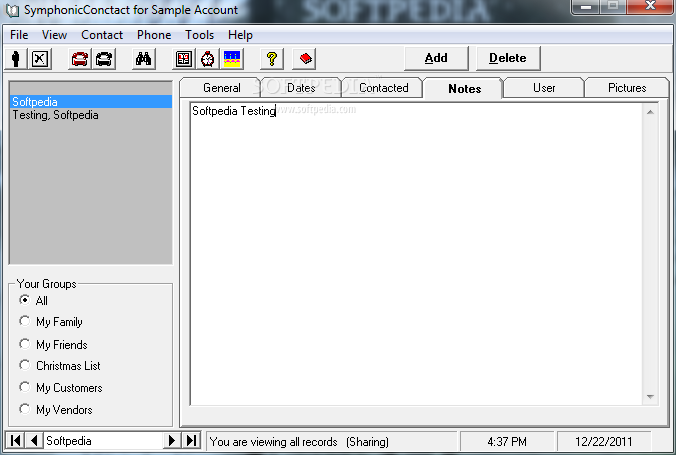Click the calendar page toolbar icon

pos(184,59)
